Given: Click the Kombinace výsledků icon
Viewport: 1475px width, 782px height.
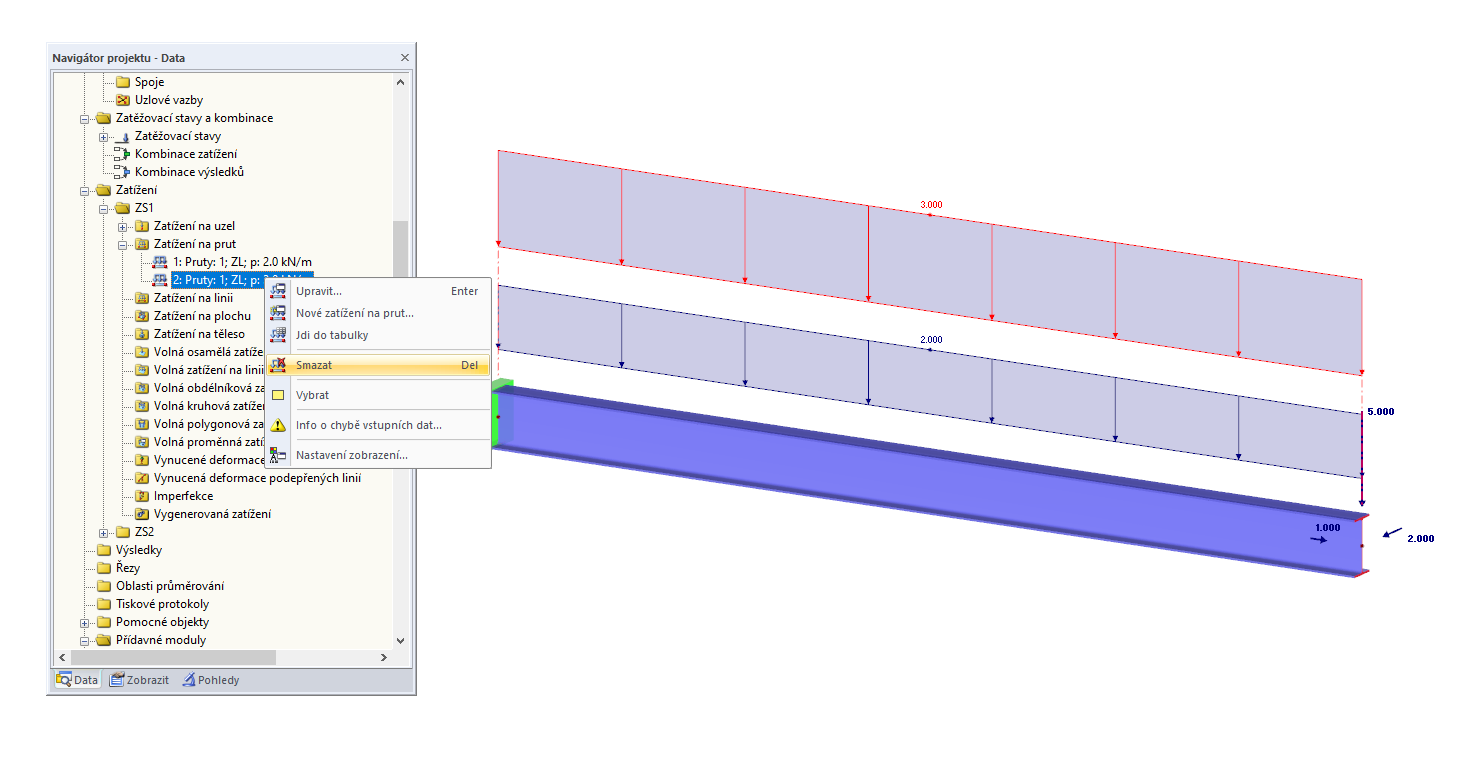Looking at the screenshot, I should 123,172.
